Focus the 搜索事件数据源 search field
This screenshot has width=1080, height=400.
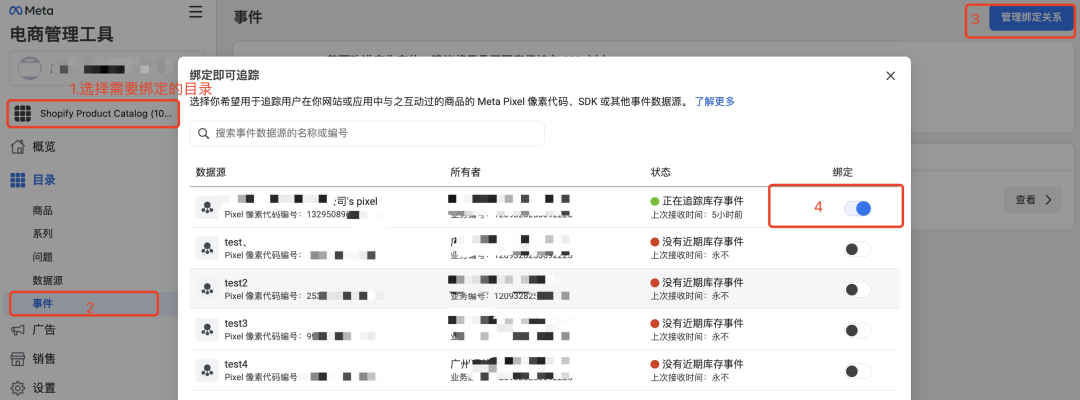pyautogui.click(x=367, y=134)
